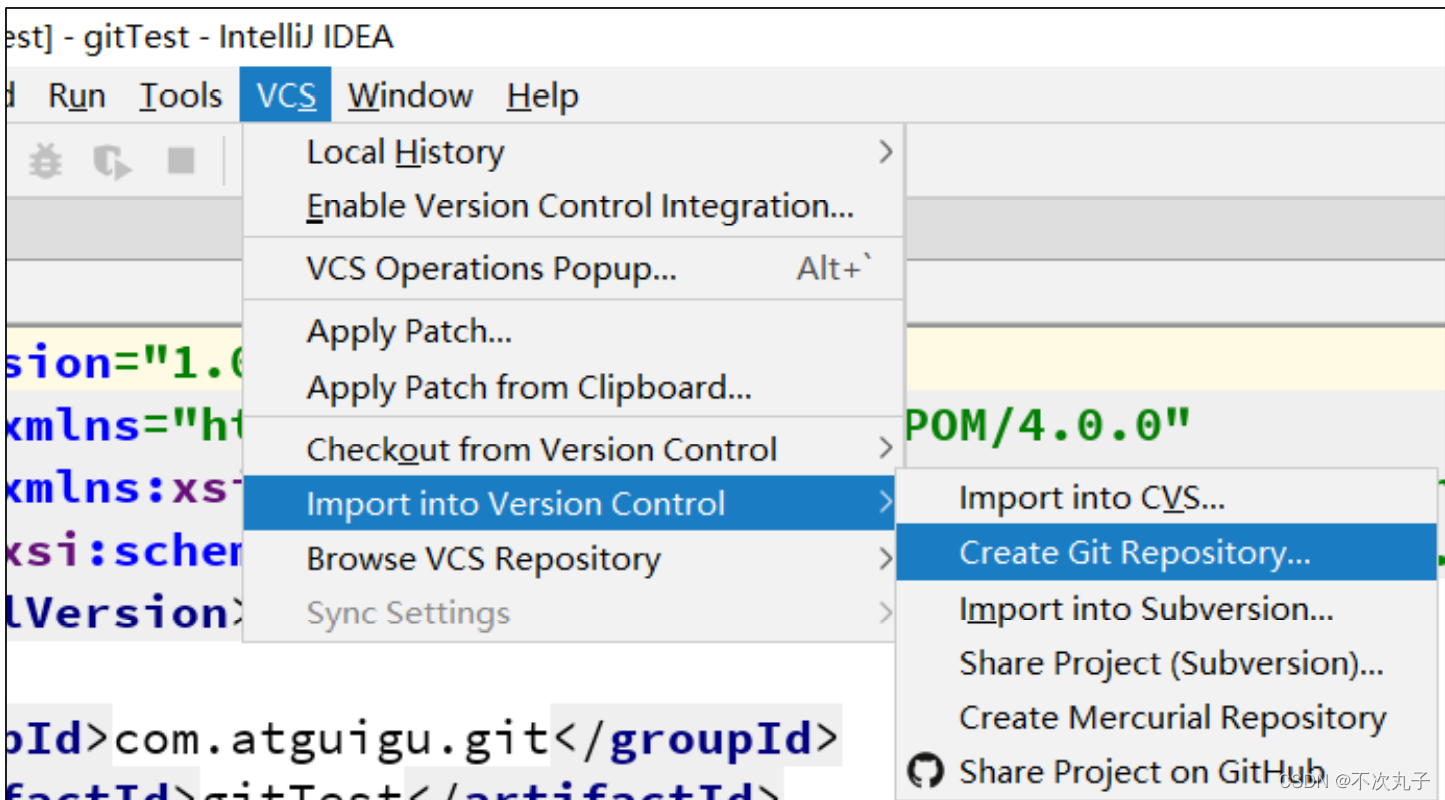Select the Debug bug icon
This screenshot has height=800, width=1445.
44,160
